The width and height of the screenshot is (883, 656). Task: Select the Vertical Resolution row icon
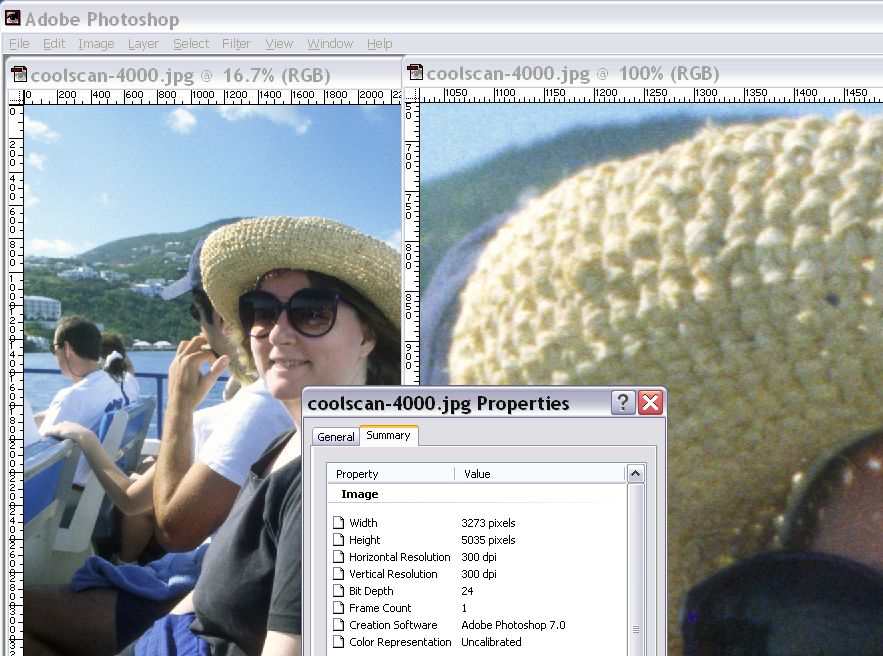[x=338, y=573]
